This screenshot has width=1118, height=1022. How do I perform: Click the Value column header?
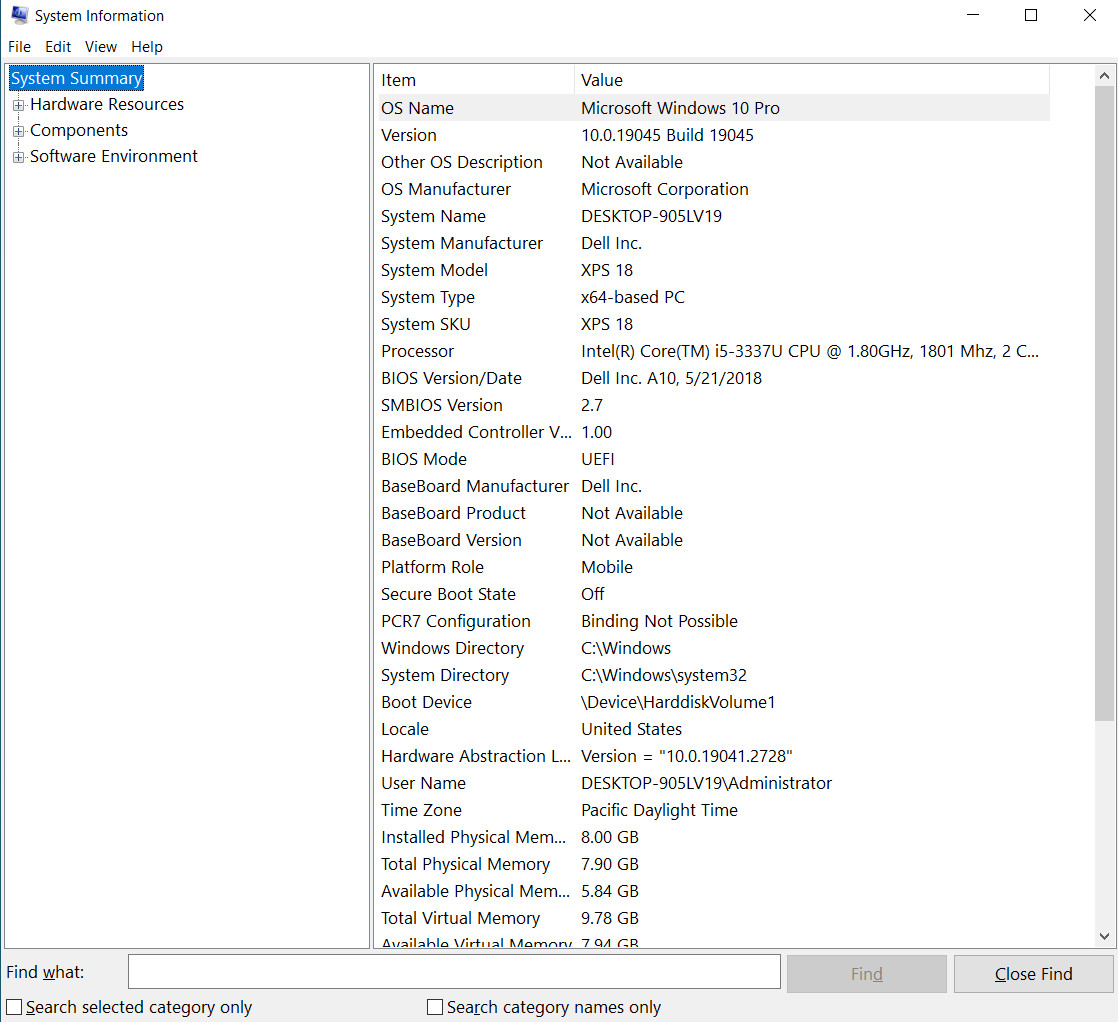pyautogui.click(x=811, y=80)
